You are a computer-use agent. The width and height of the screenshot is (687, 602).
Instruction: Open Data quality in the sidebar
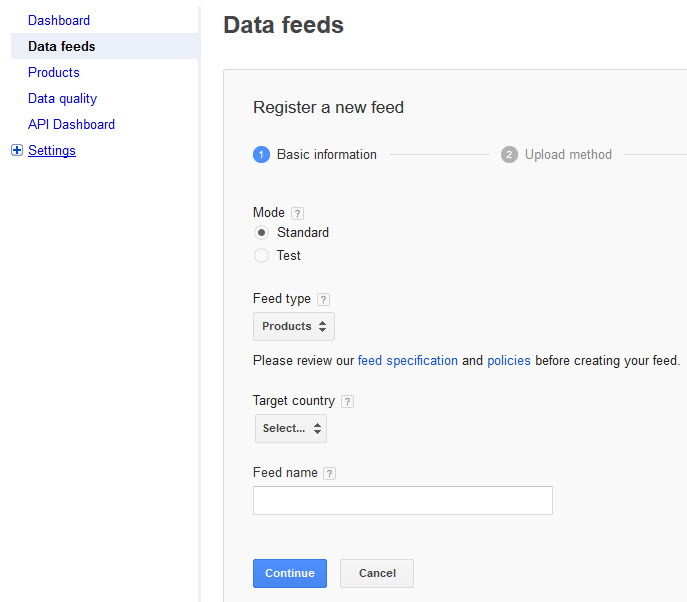click(x=63, y=99)
